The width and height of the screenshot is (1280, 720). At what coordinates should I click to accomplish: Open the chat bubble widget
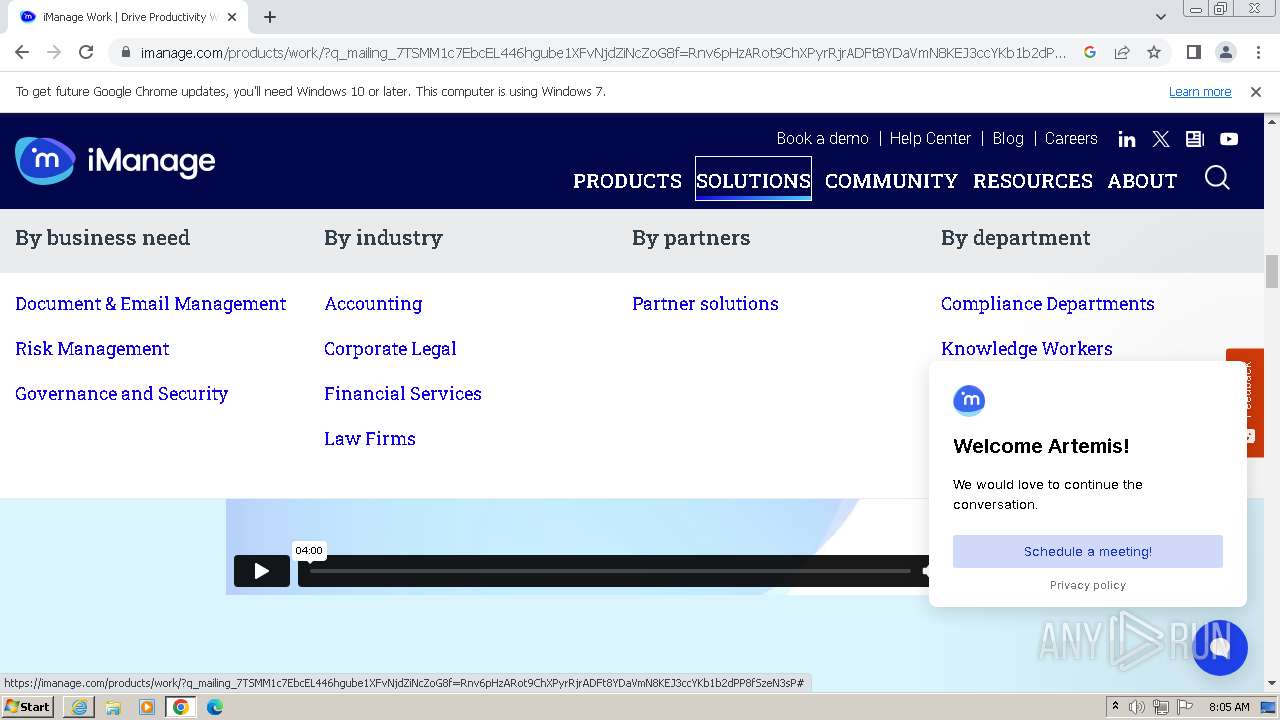1220,648
